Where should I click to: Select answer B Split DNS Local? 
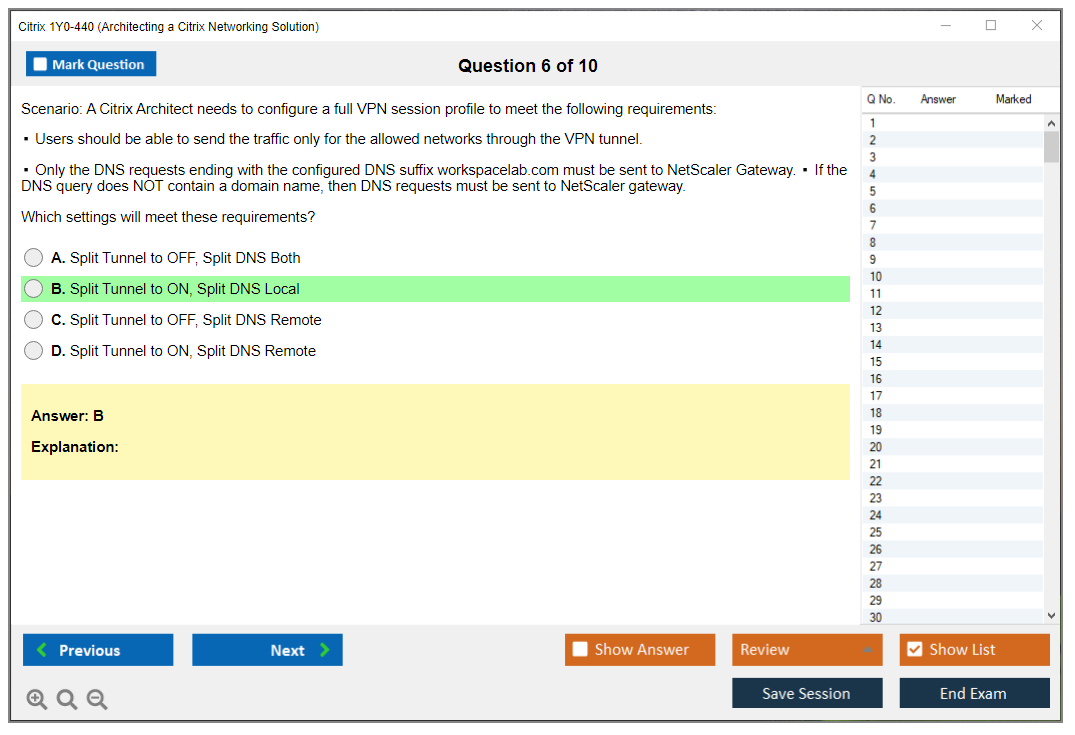tap(34, 289)
